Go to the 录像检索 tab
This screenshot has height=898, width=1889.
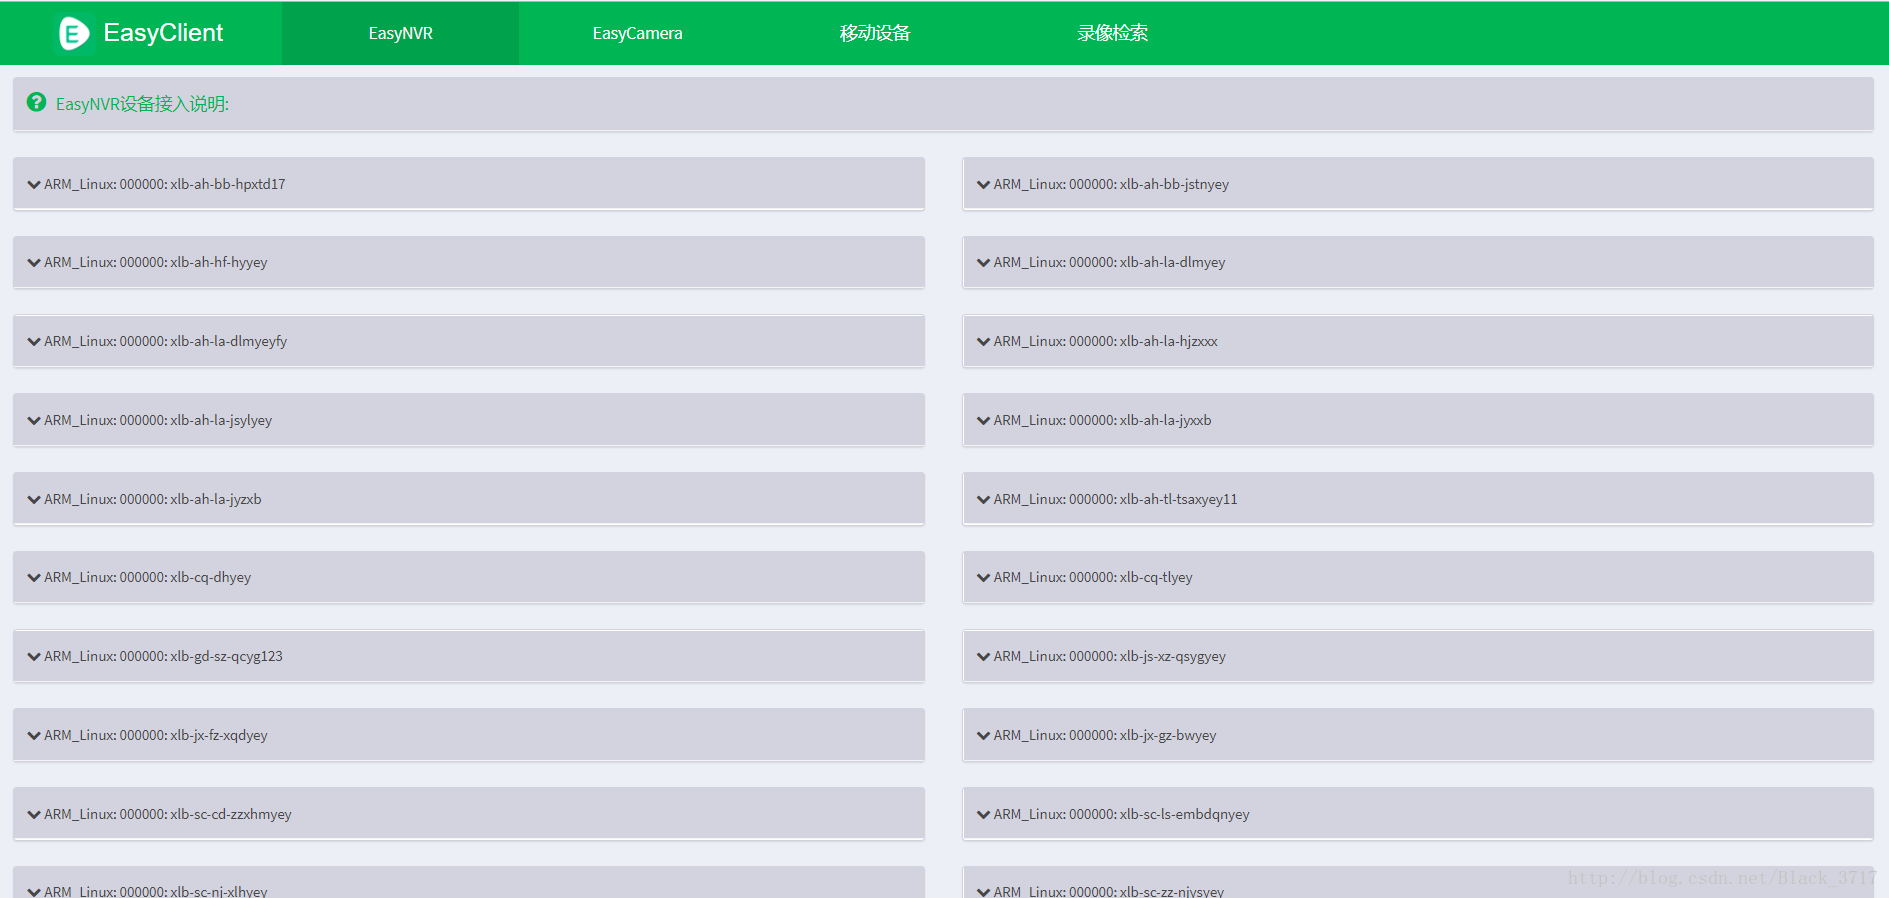click(1112, 33)
